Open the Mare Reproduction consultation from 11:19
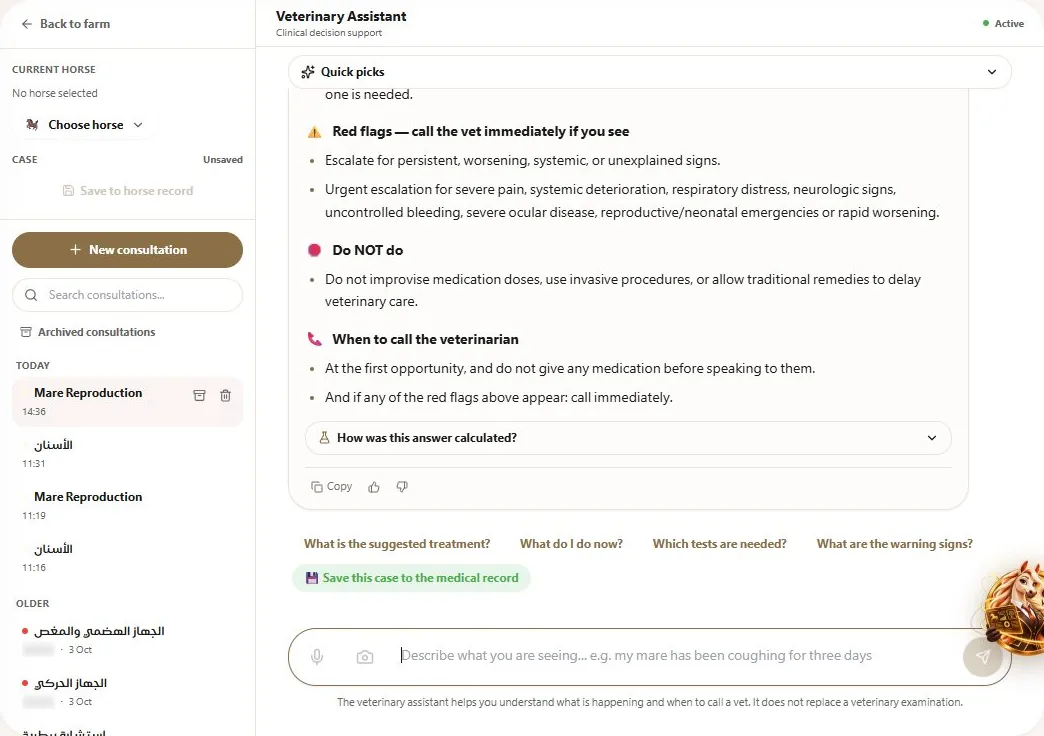The height and width of the screenshot is (736, 1044). [127, 506]
